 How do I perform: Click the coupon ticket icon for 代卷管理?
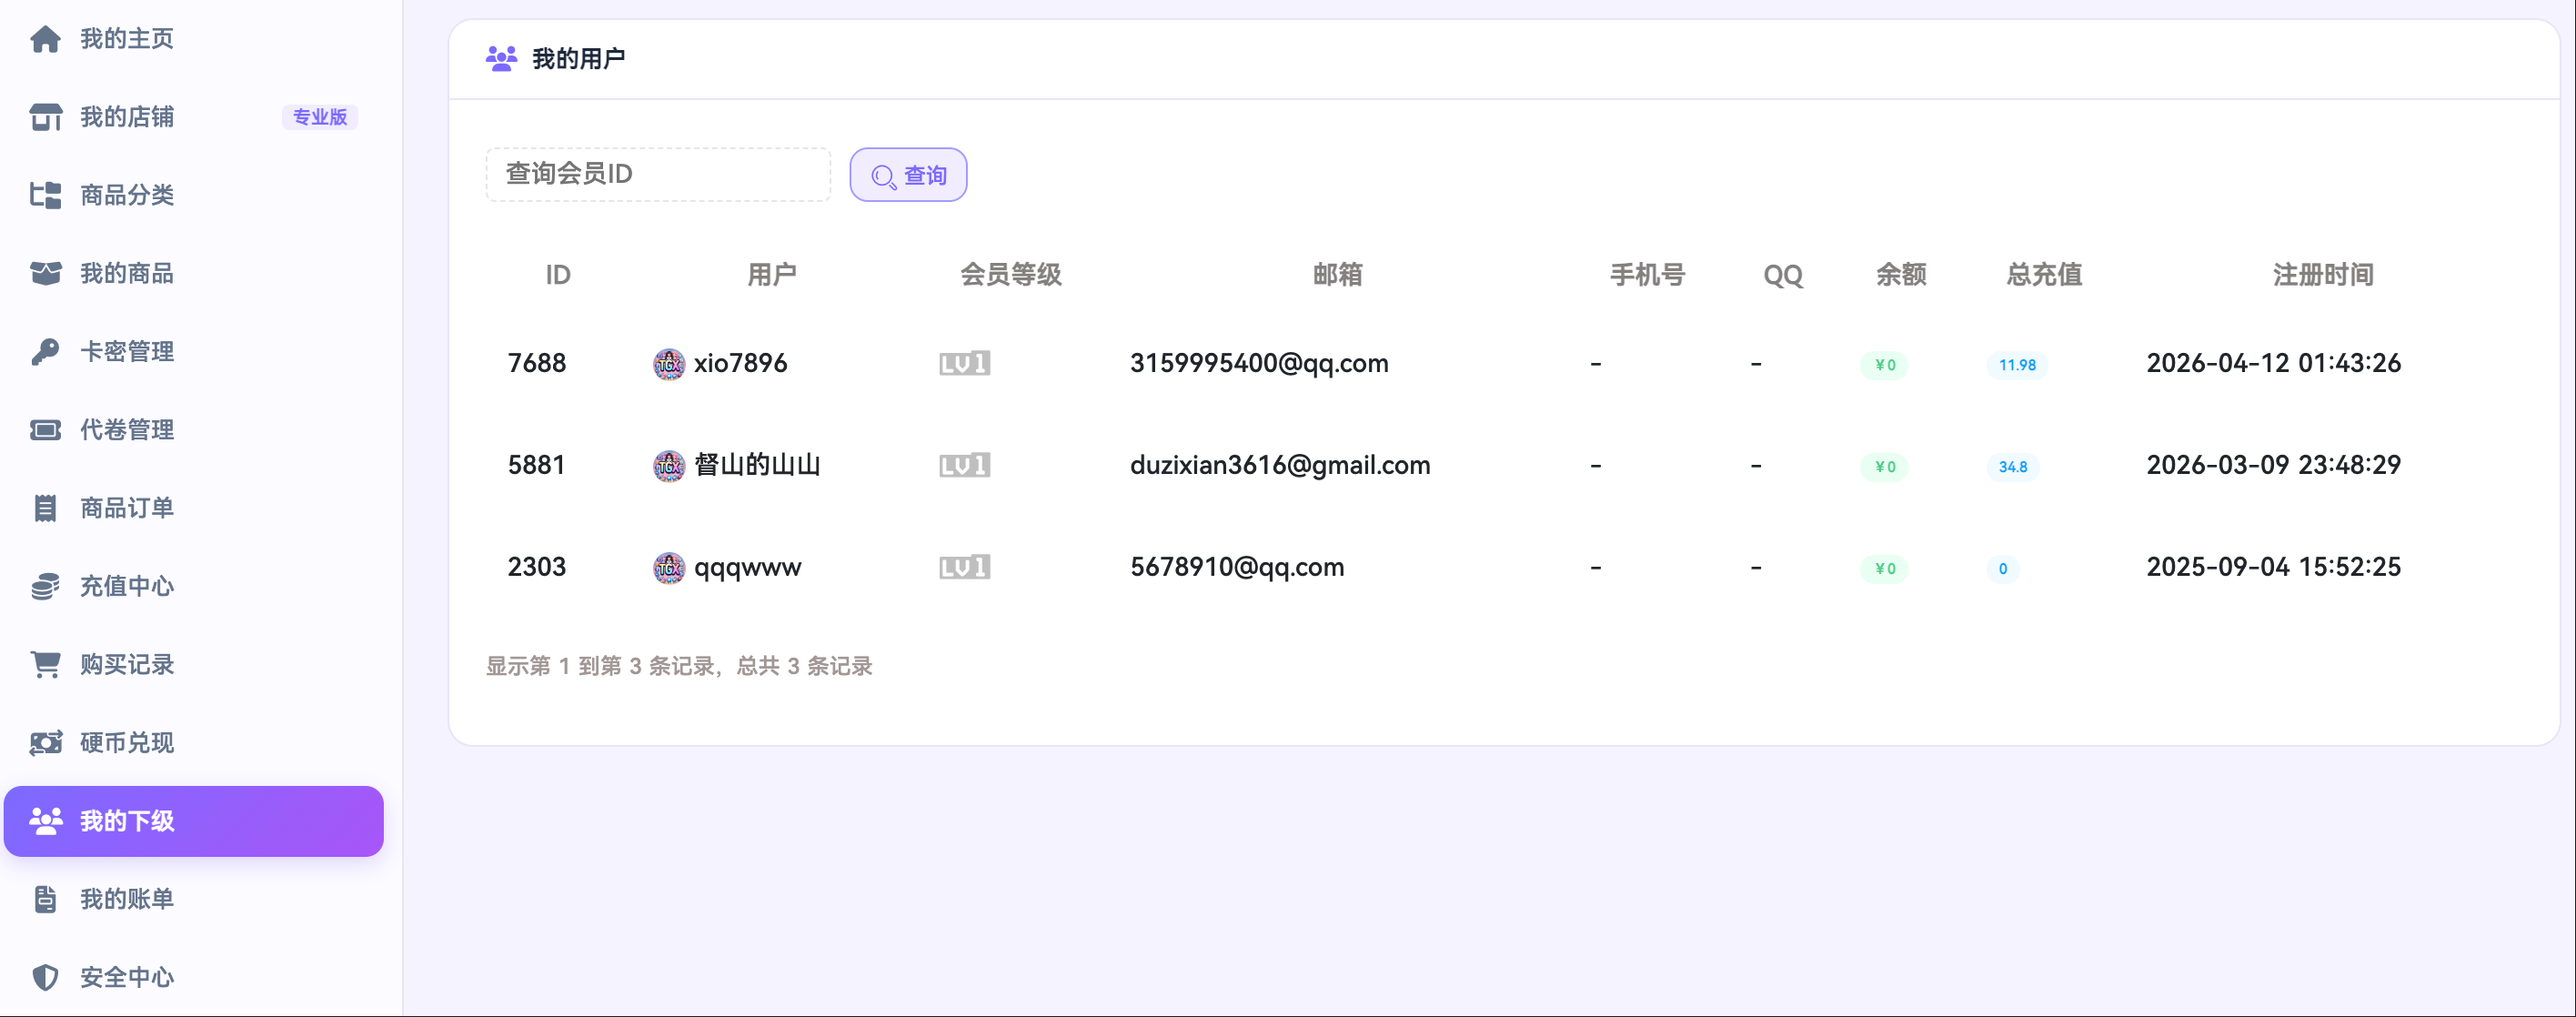[45, 430]
